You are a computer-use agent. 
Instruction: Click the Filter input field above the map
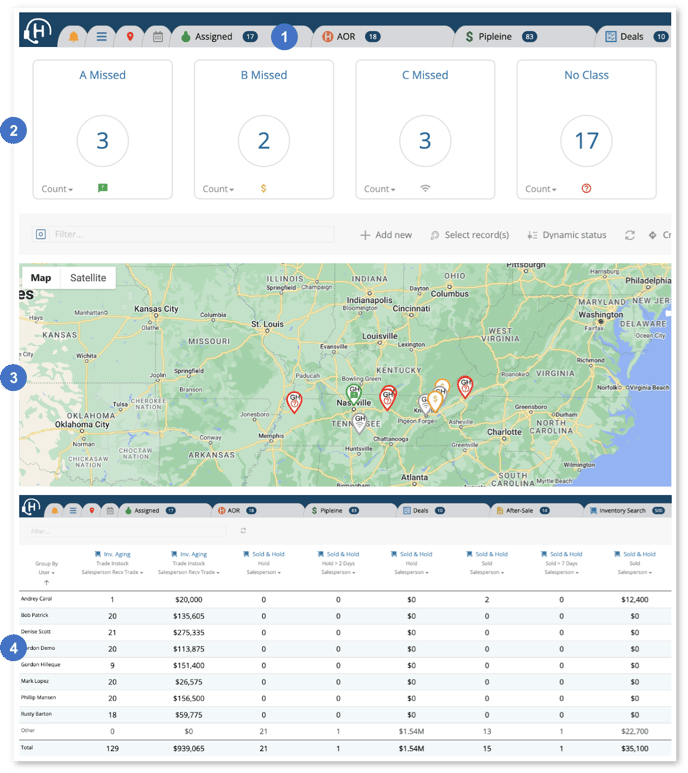190,234
